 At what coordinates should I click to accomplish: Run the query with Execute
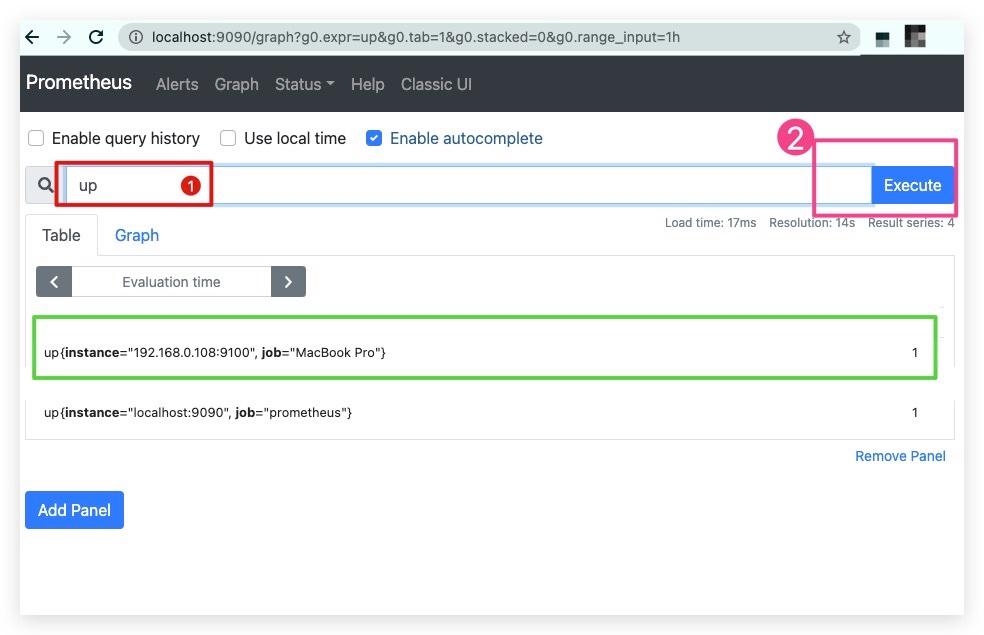[x=912, y=185]
